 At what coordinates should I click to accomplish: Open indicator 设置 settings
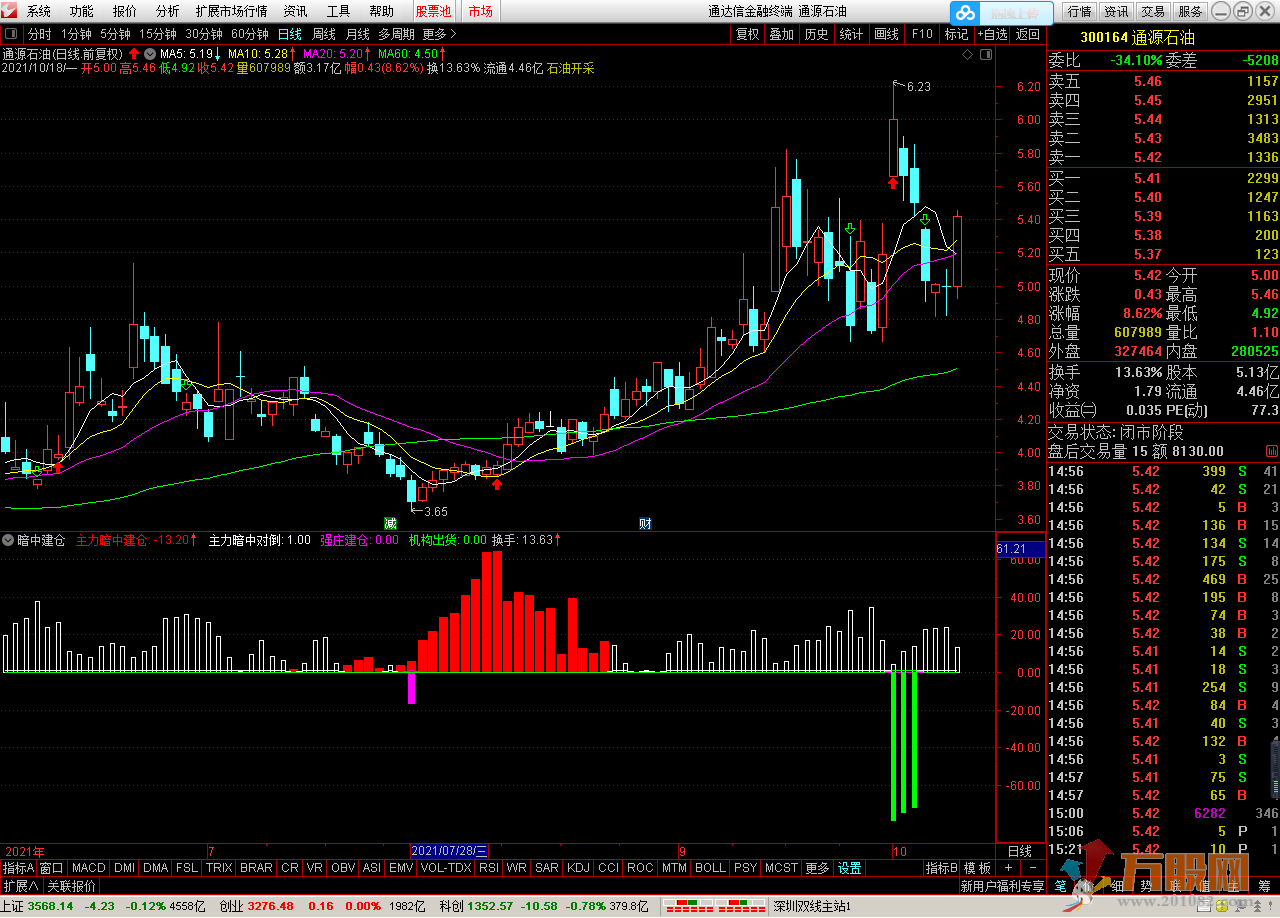click(x=850, y=868)
